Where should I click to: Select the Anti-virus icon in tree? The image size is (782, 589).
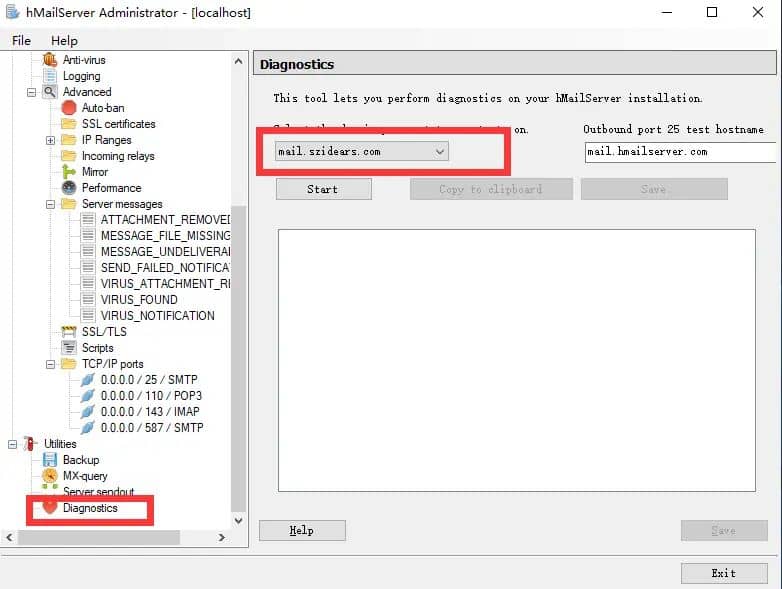click(50, 60)
